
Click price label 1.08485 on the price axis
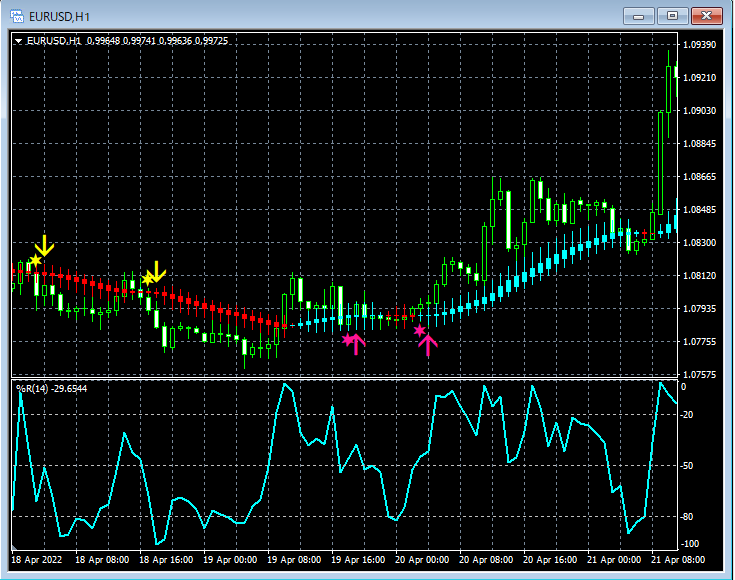coord(700,210)
